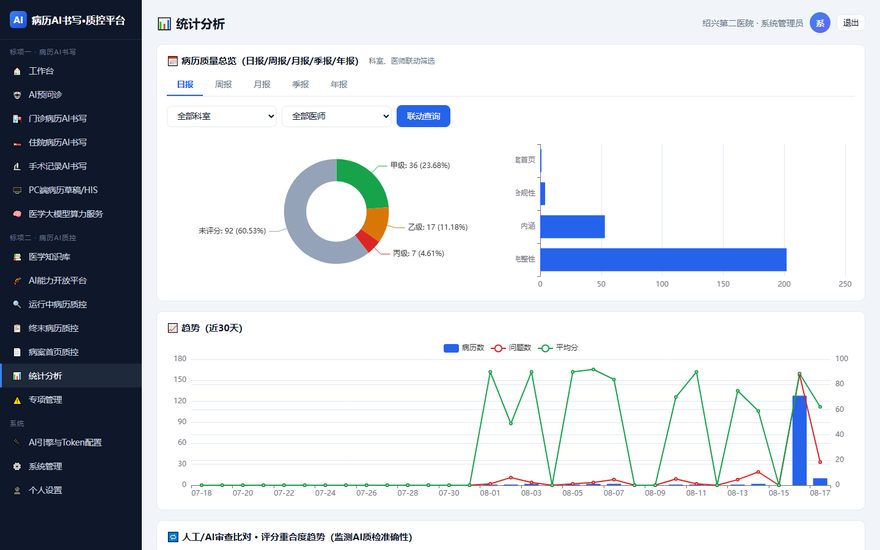
Task: Click the home icon beside 工作台
Action: [x=17, y=71]
